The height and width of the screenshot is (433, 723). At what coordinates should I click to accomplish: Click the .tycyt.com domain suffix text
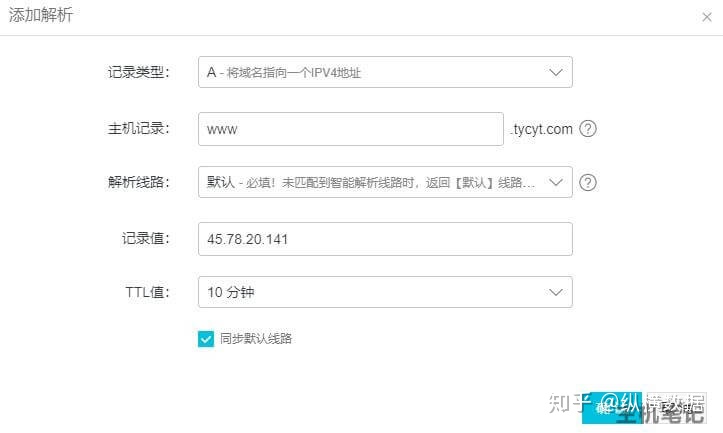coord(541,129)
